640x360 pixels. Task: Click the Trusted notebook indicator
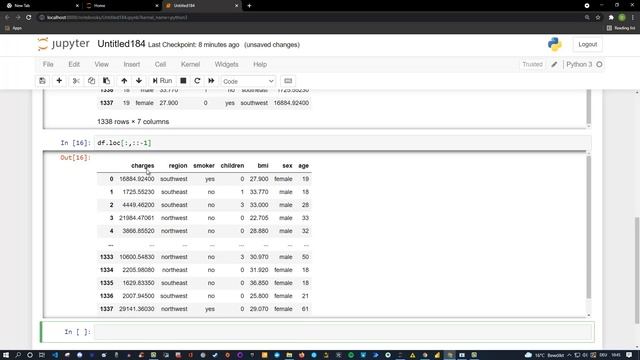(x=532, y=64)
